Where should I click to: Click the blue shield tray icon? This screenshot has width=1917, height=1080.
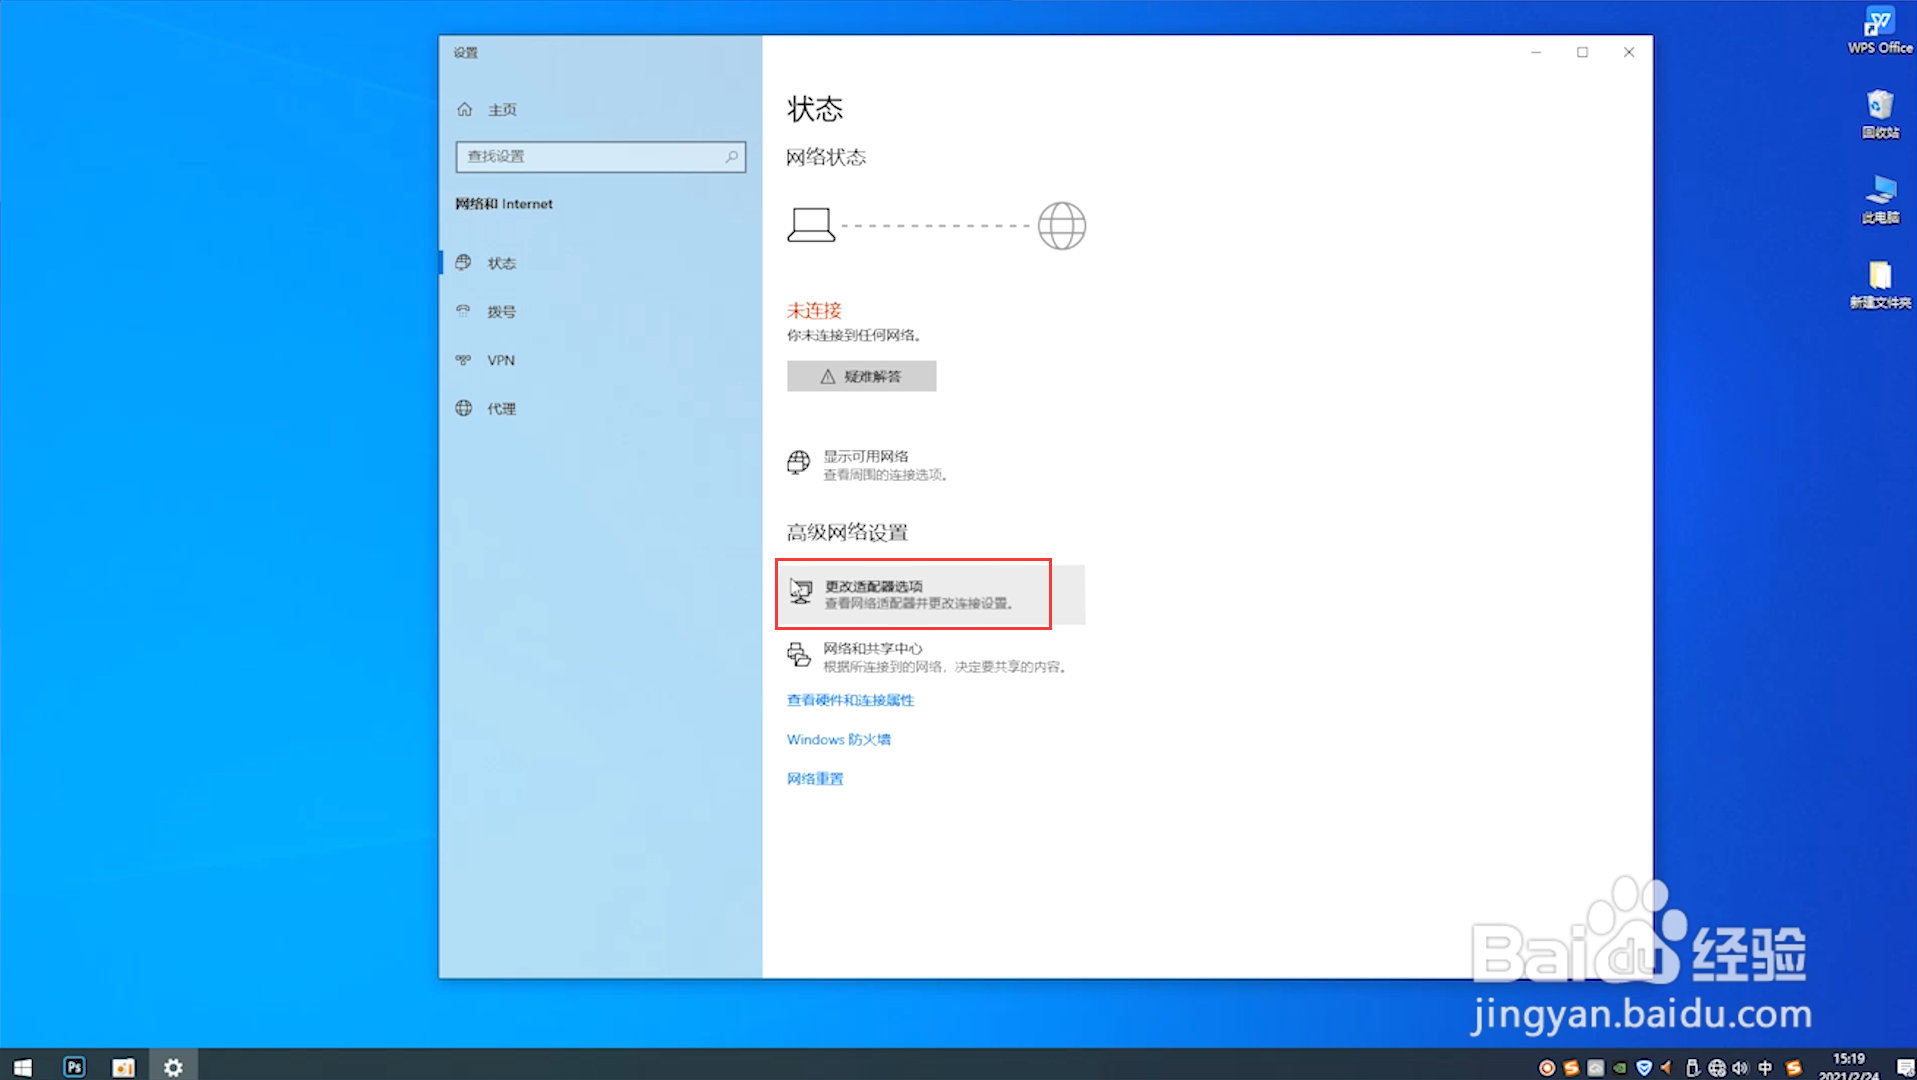coord(1644,1068)
